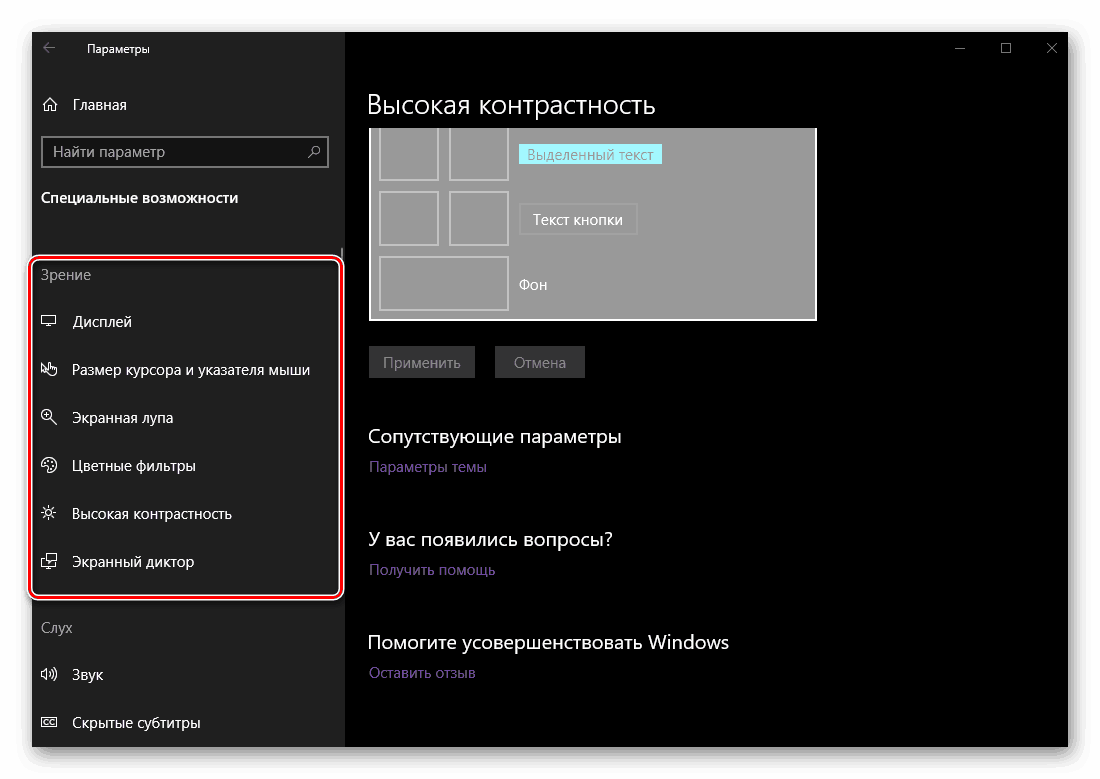Click the cursor icon next to Размер курсора
This screenshot has width=1100, height=779.
48,369
